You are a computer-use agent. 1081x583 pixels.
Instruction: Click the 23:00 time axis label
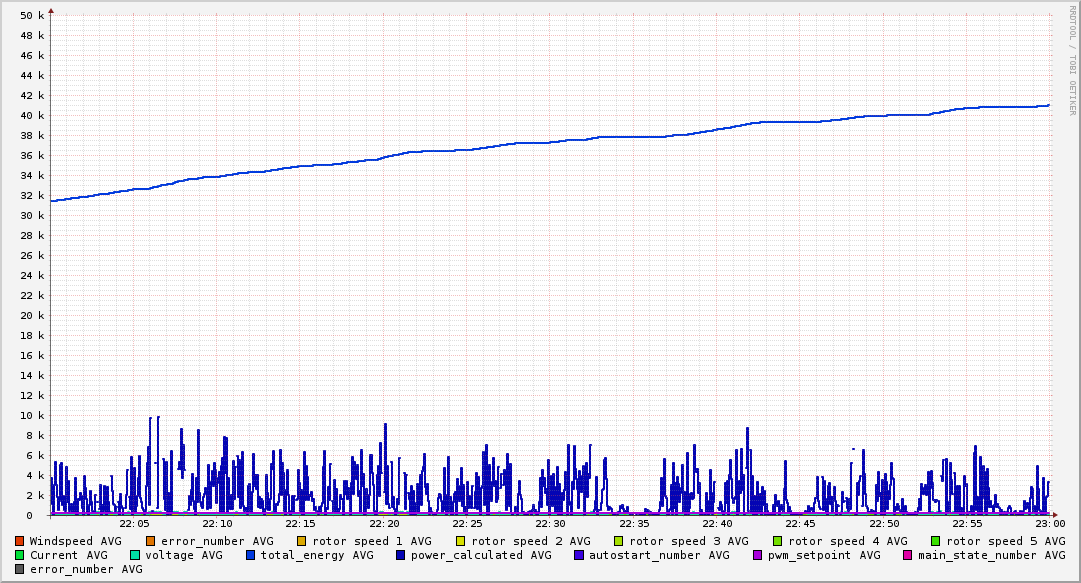pos(1049,523)
